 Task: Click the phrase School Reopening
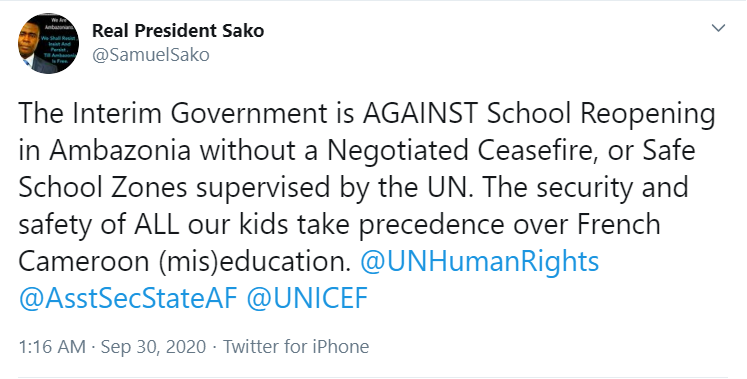(601, 114)
